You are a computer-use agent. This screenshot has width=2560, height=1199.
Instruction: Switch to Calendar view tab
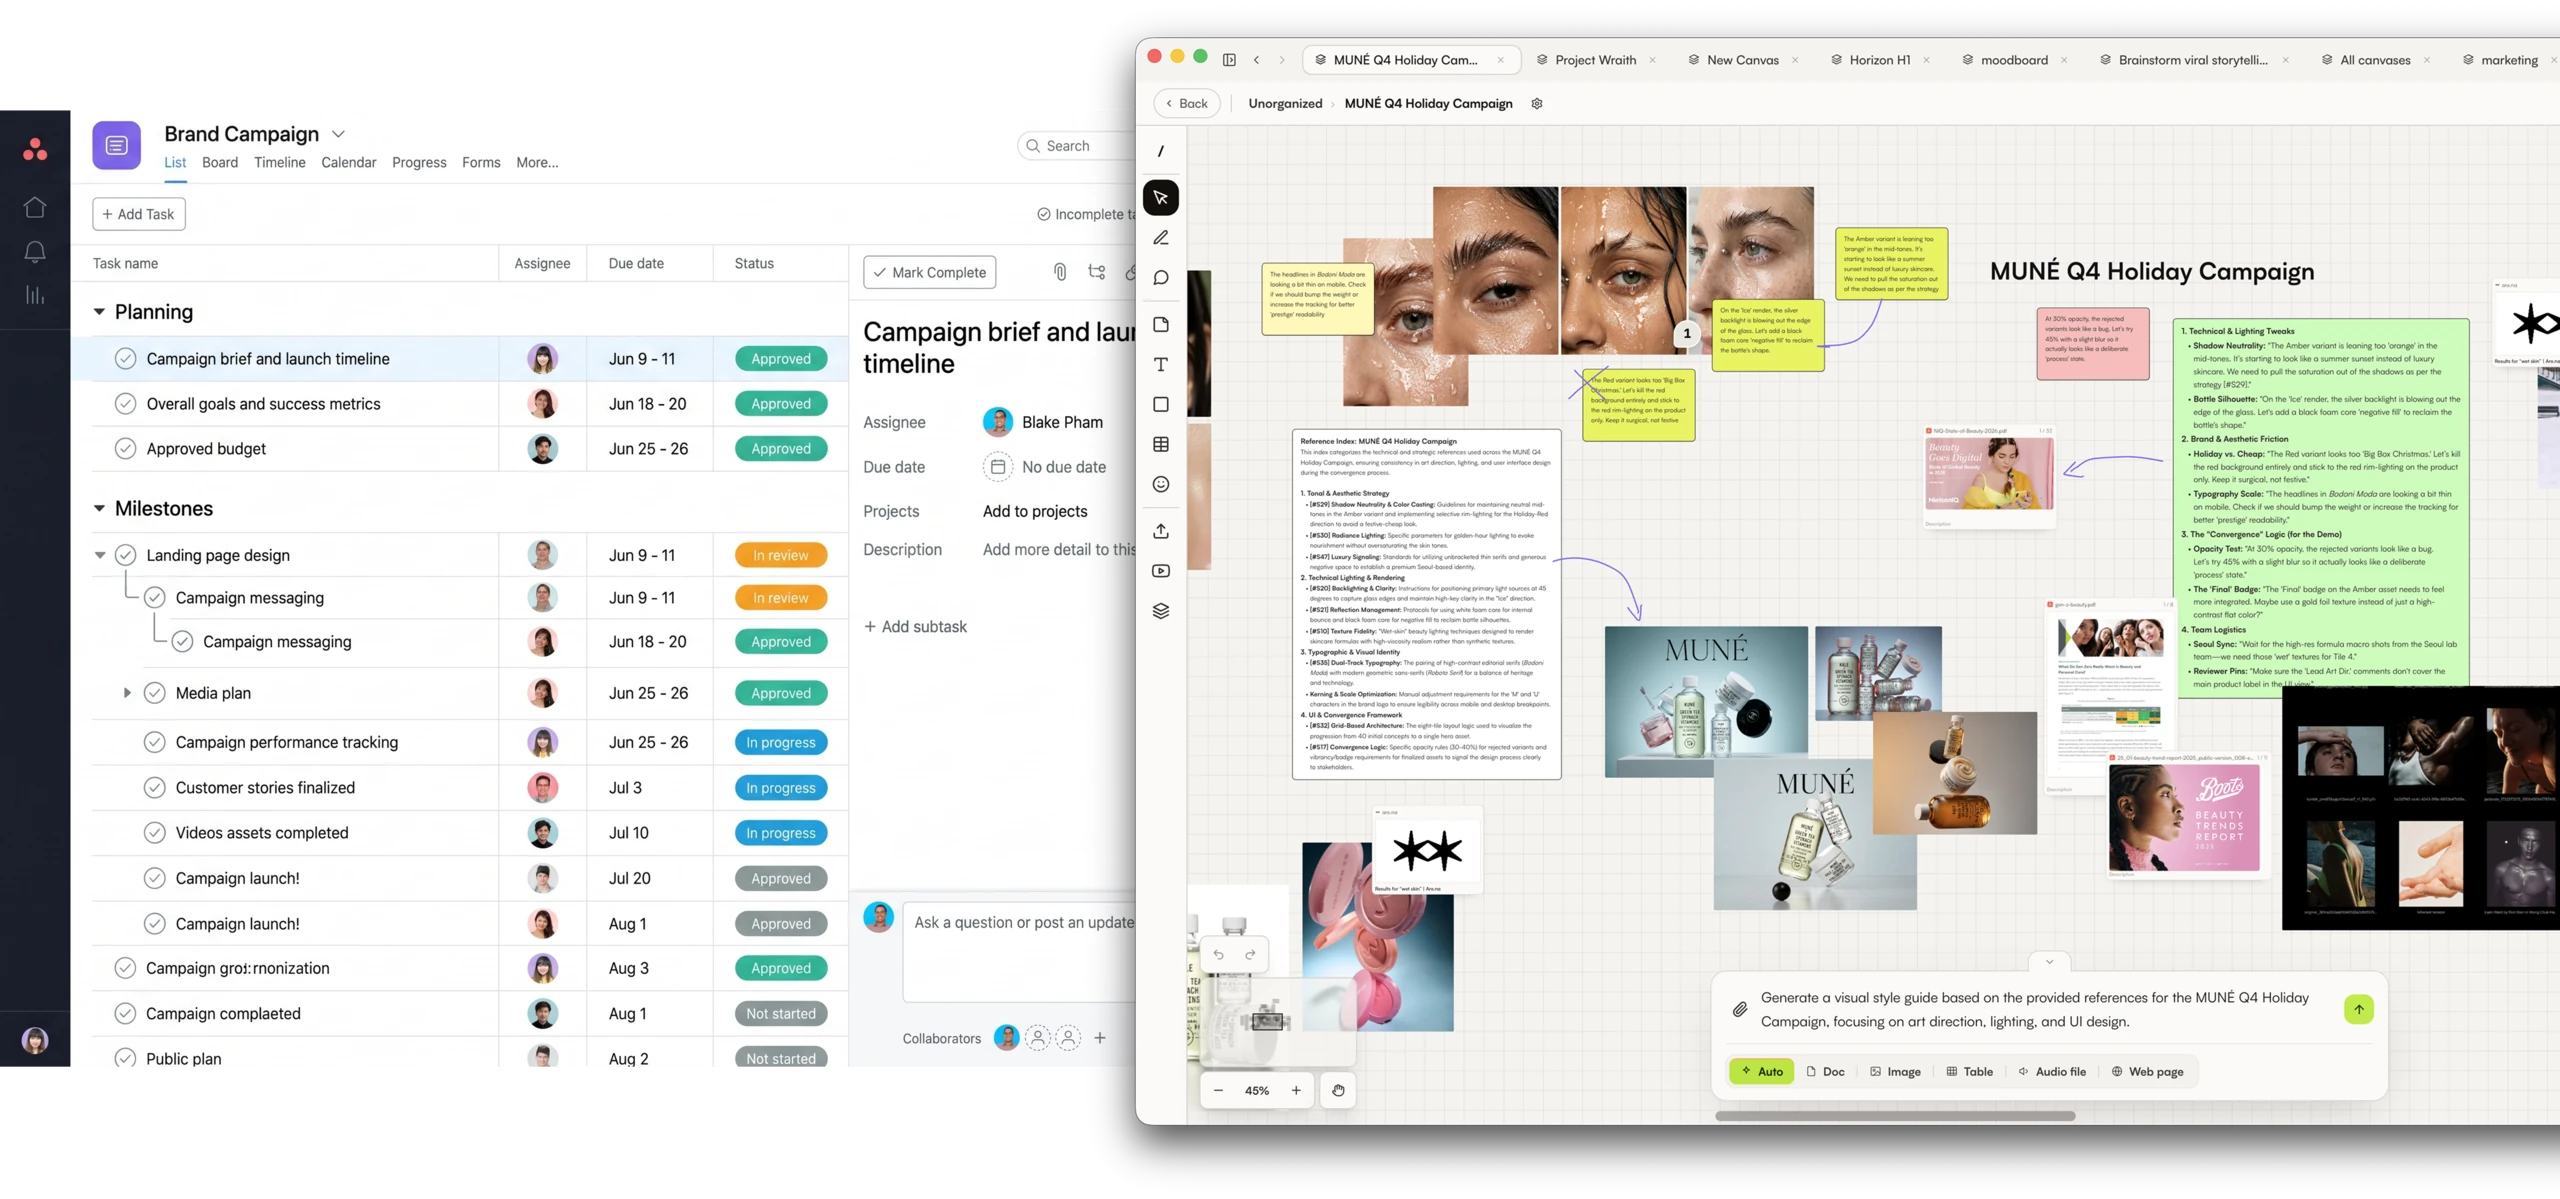tap(349, 162)
